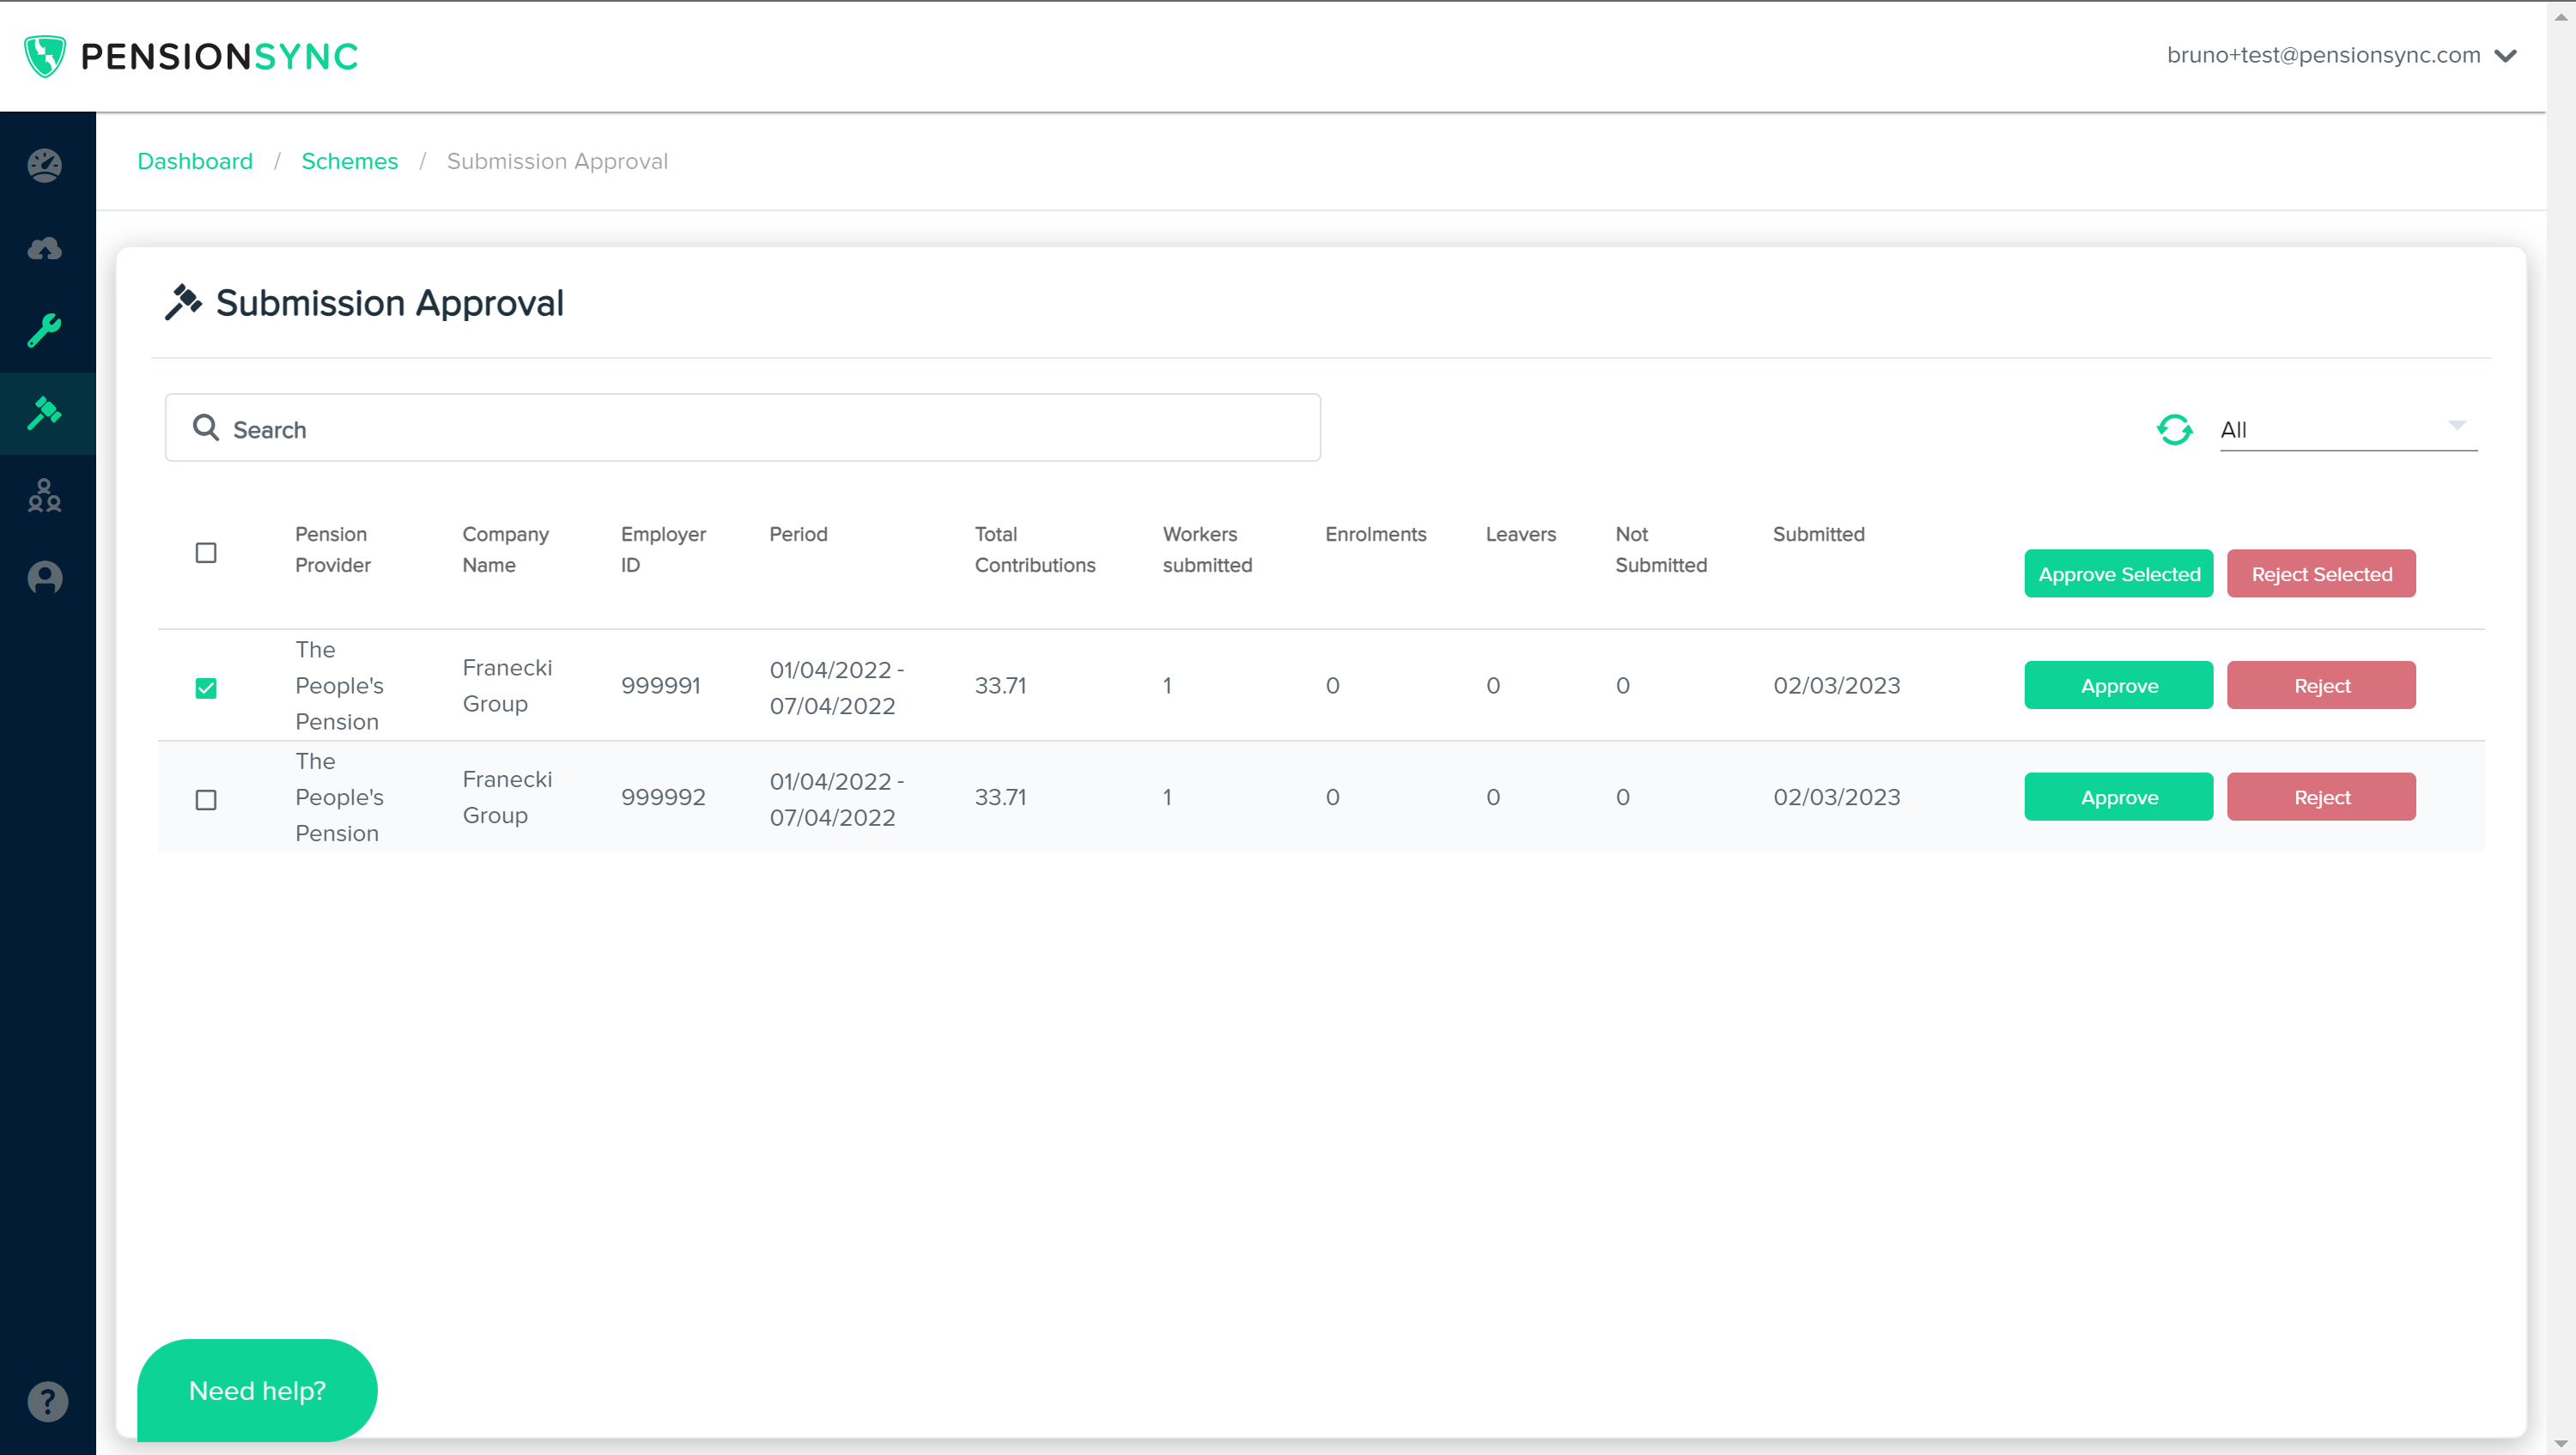Click the green refresh icon
This screenshot has width=2576, height=1455.
(2174, 430)
